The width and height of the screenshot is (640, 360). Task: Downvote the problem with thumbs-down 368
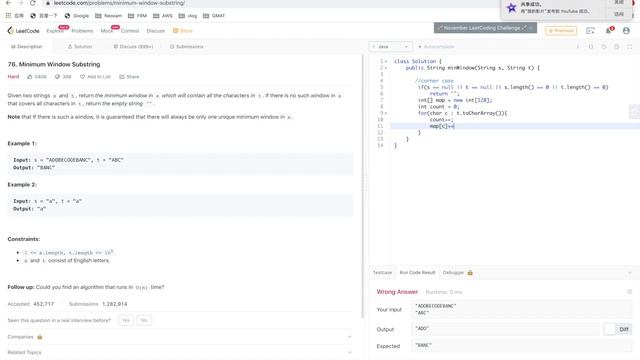[x=63, y=77]
